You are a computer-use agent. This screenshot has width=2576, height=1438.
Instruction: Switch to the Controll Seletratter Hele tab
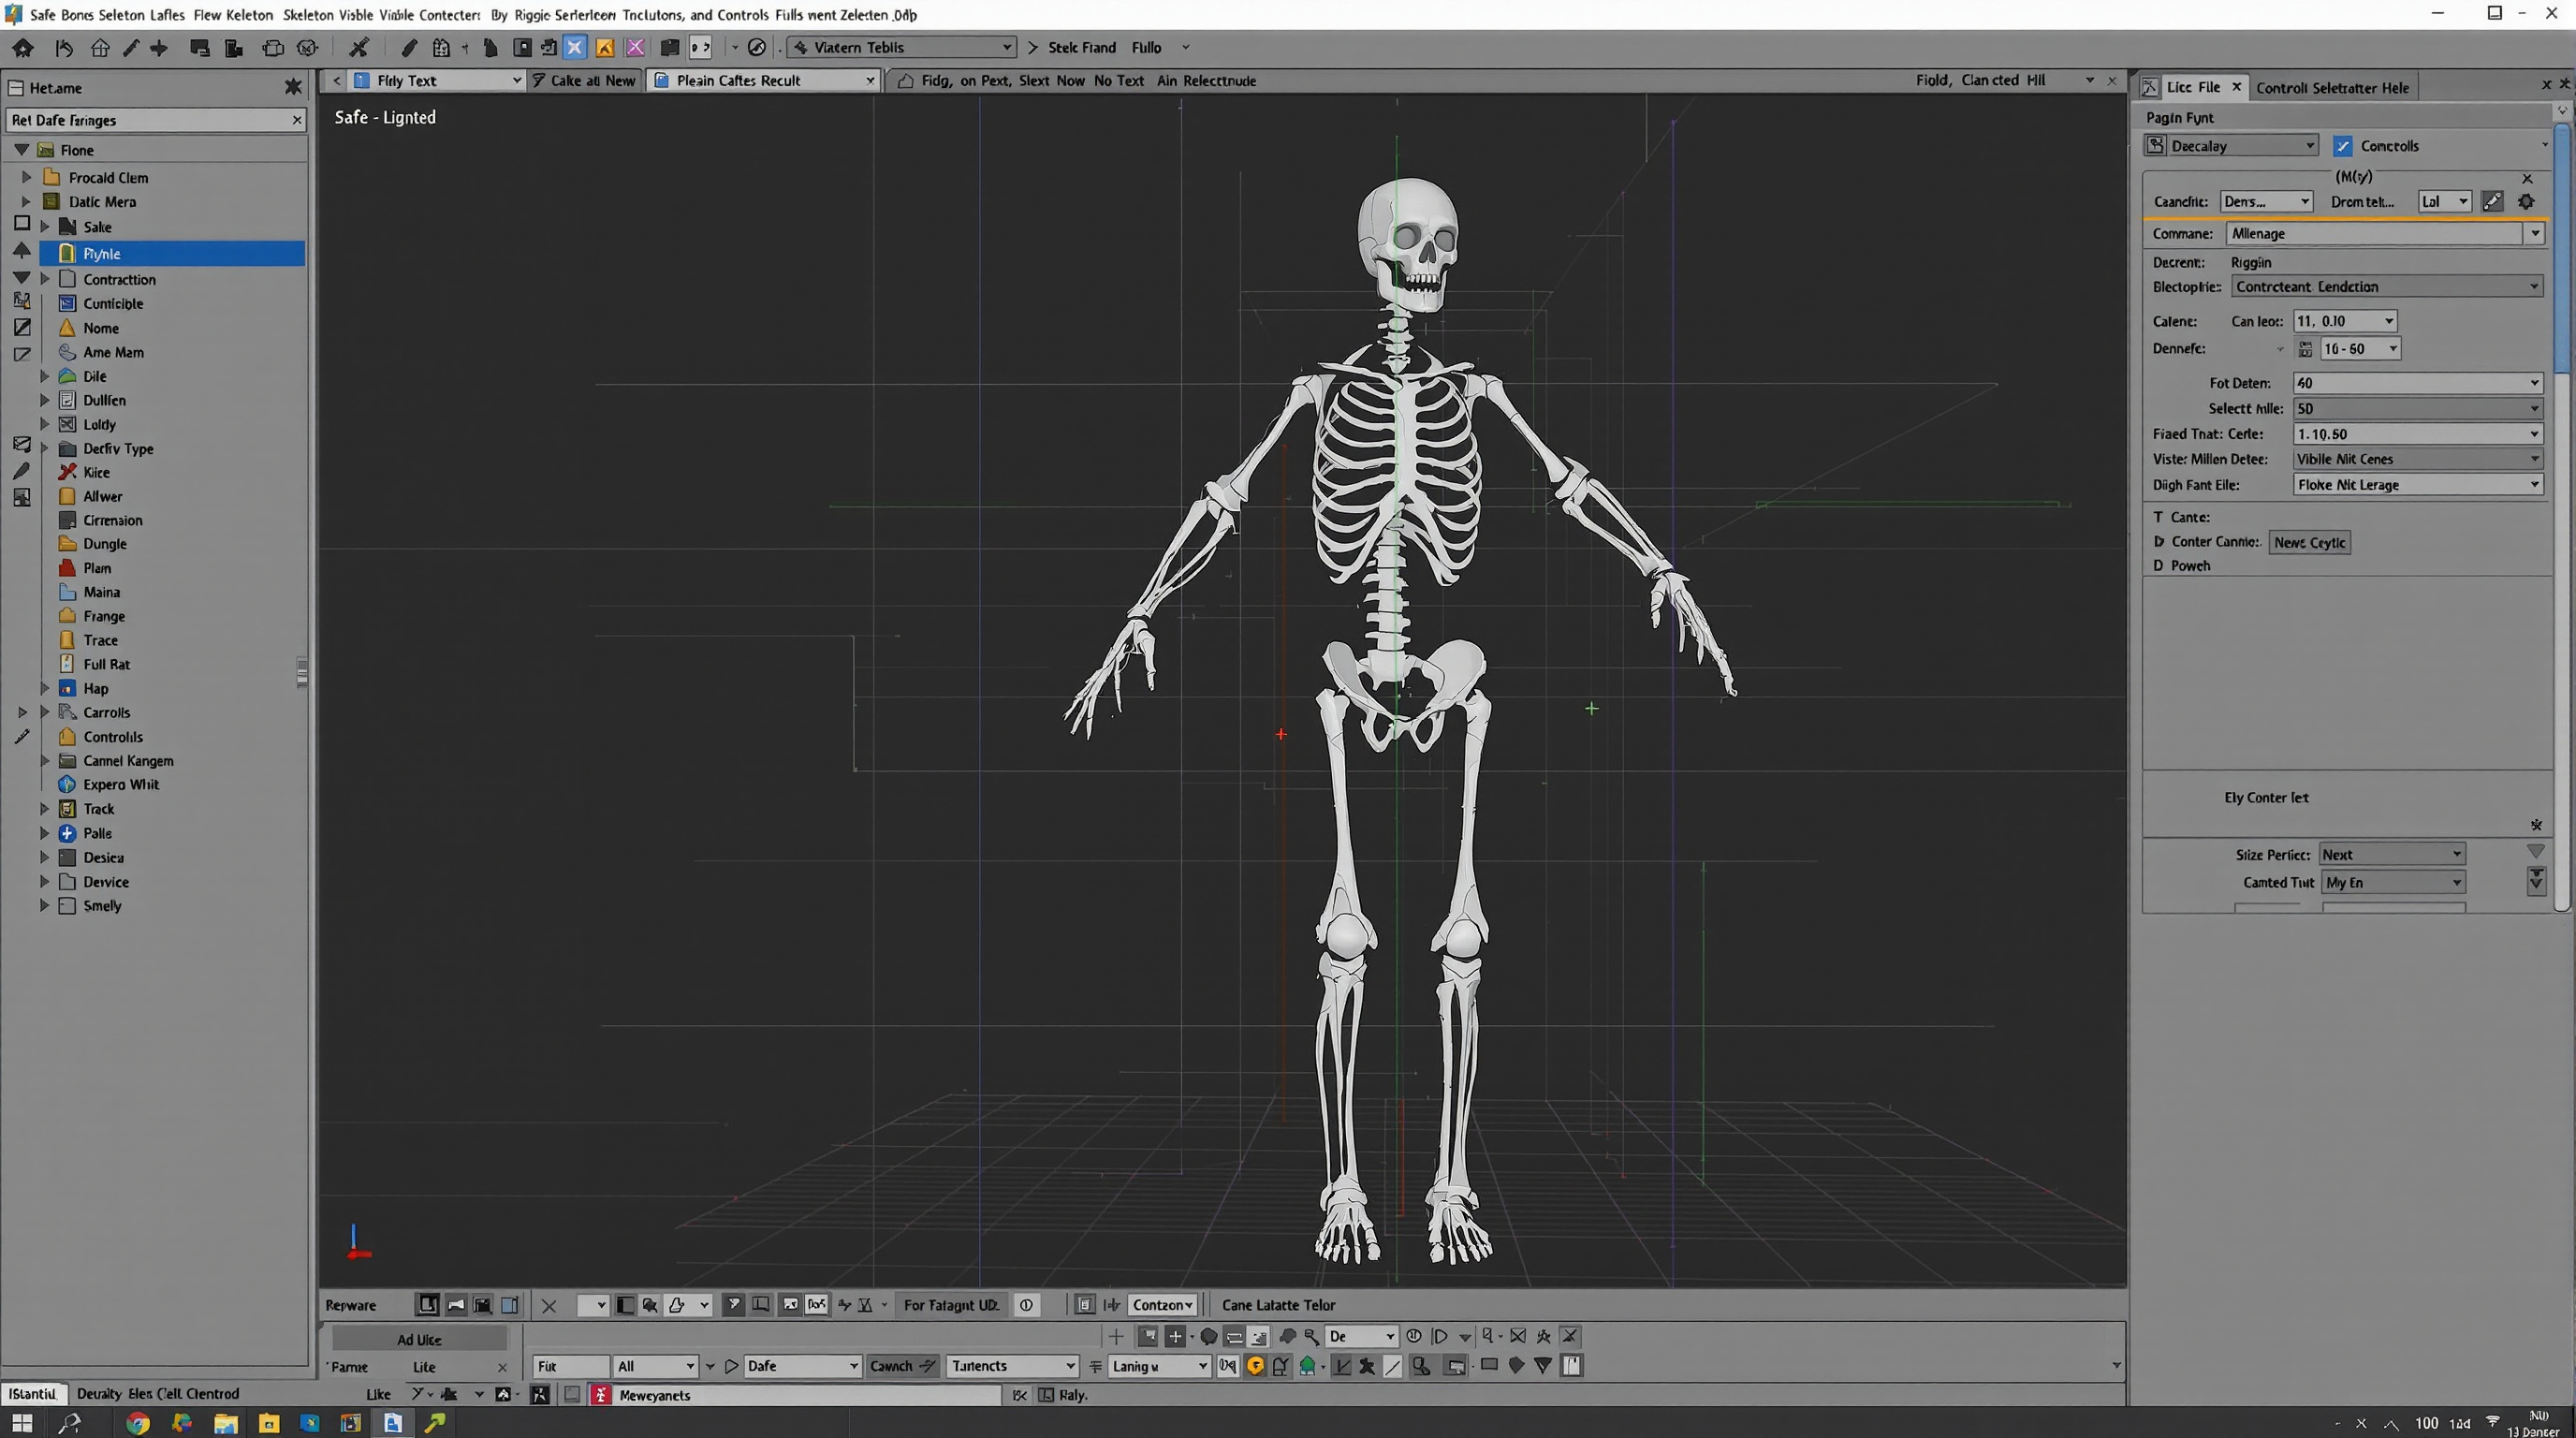(x=2332, y=87)
